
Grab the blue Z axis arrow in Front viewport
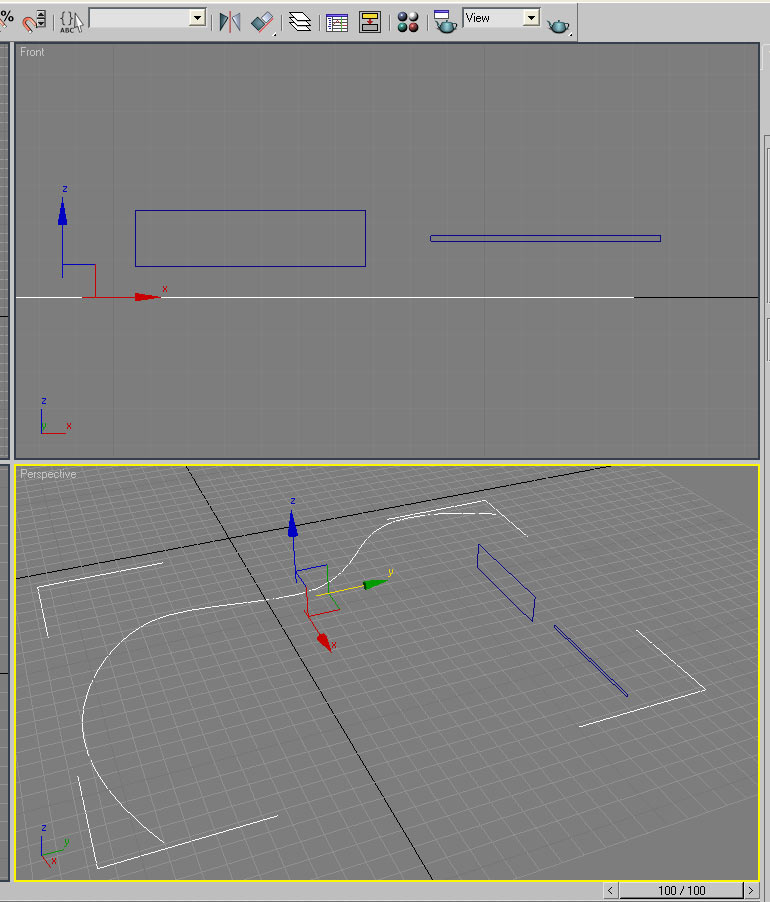click(63, 213)
